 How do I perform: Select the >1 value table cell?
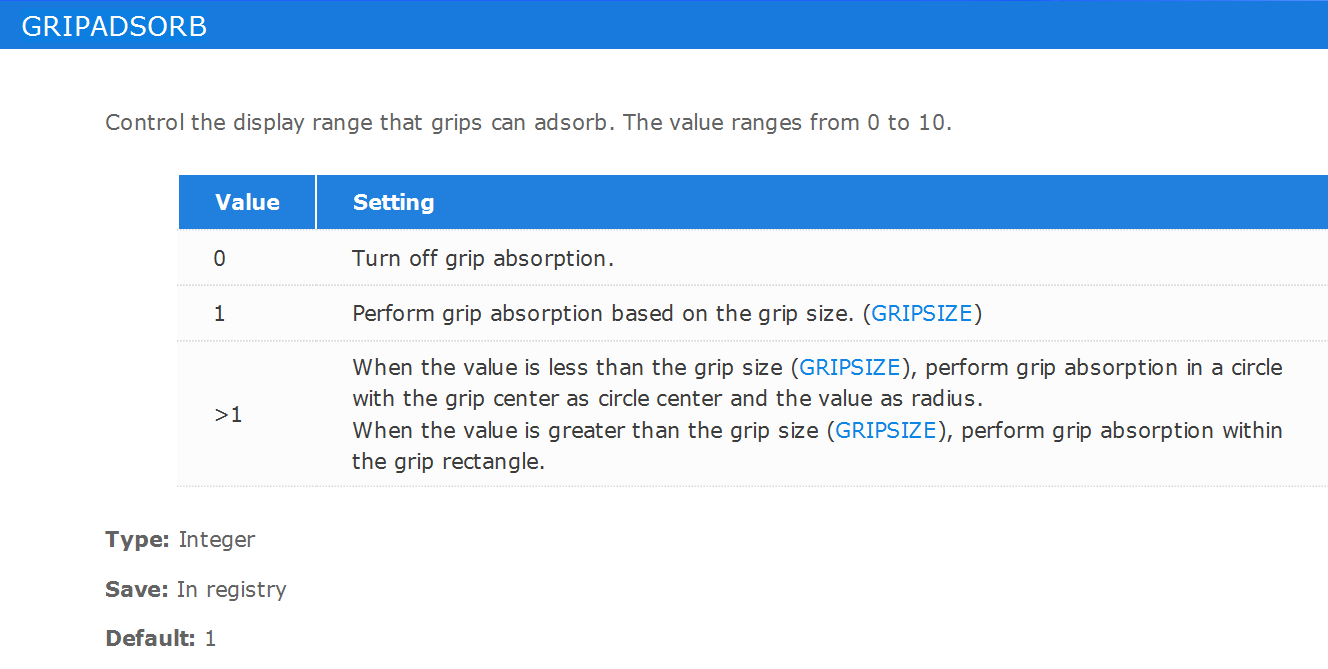[247, 414]
